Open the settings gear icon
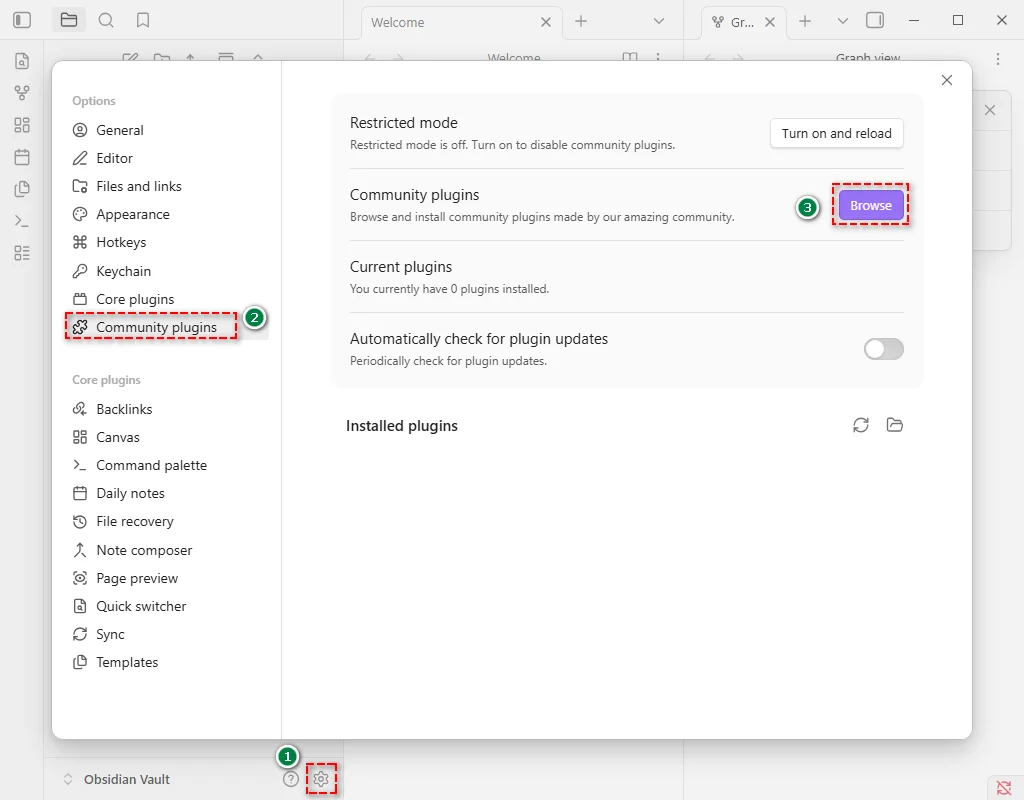The width and height of the screenshot is (1024, 800). (321, 779)
